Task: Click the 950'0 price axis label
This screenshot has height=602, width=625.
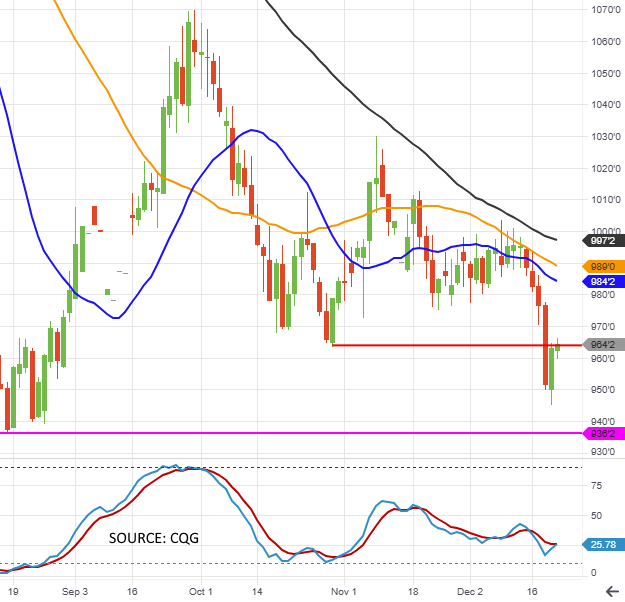Action: point(603,390)
